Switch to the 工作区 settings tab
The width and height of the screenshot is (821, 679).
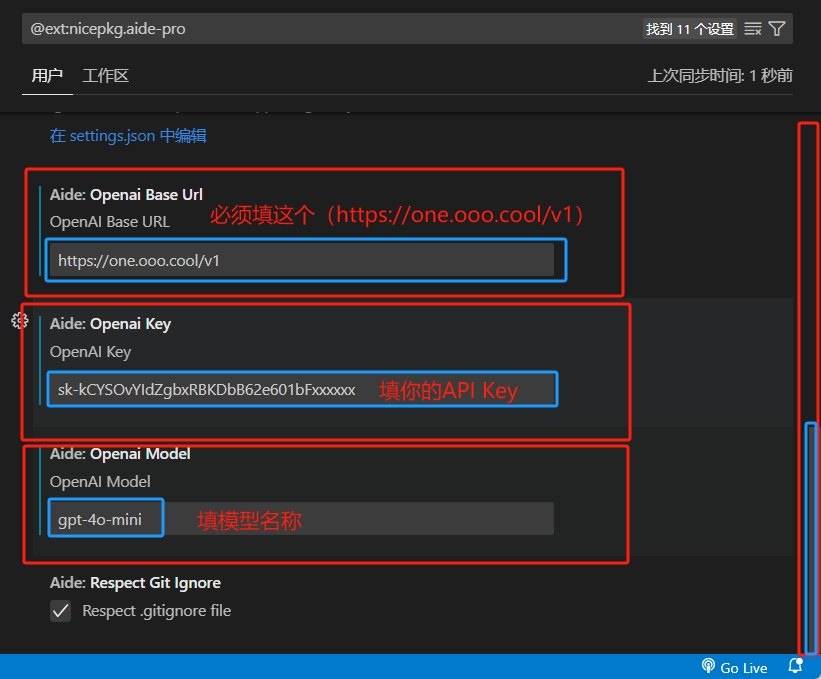click(x=105, y=76)
